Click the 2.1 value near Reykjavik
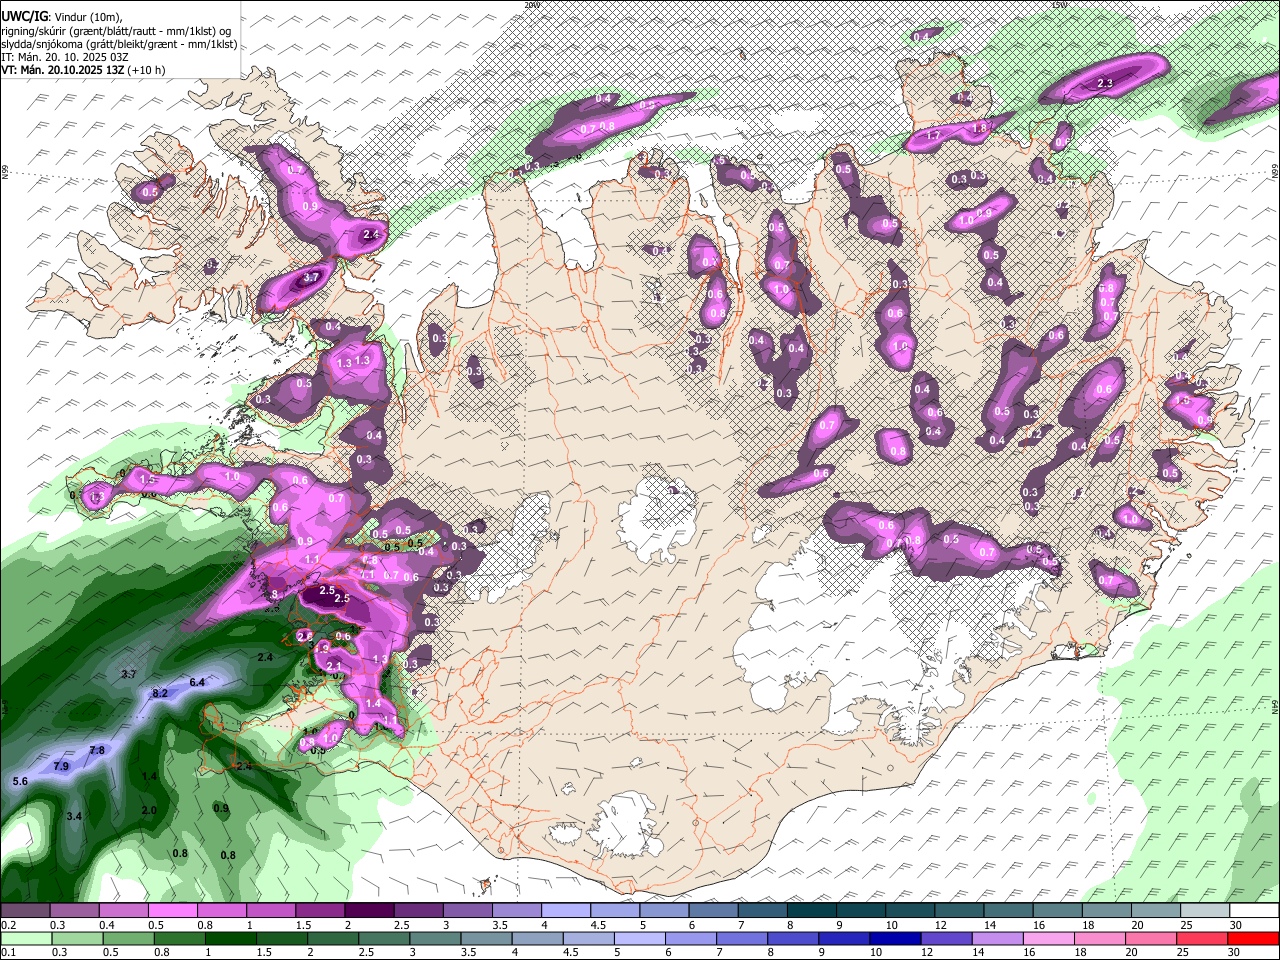The image size is (1280, 960). [334, 666]
